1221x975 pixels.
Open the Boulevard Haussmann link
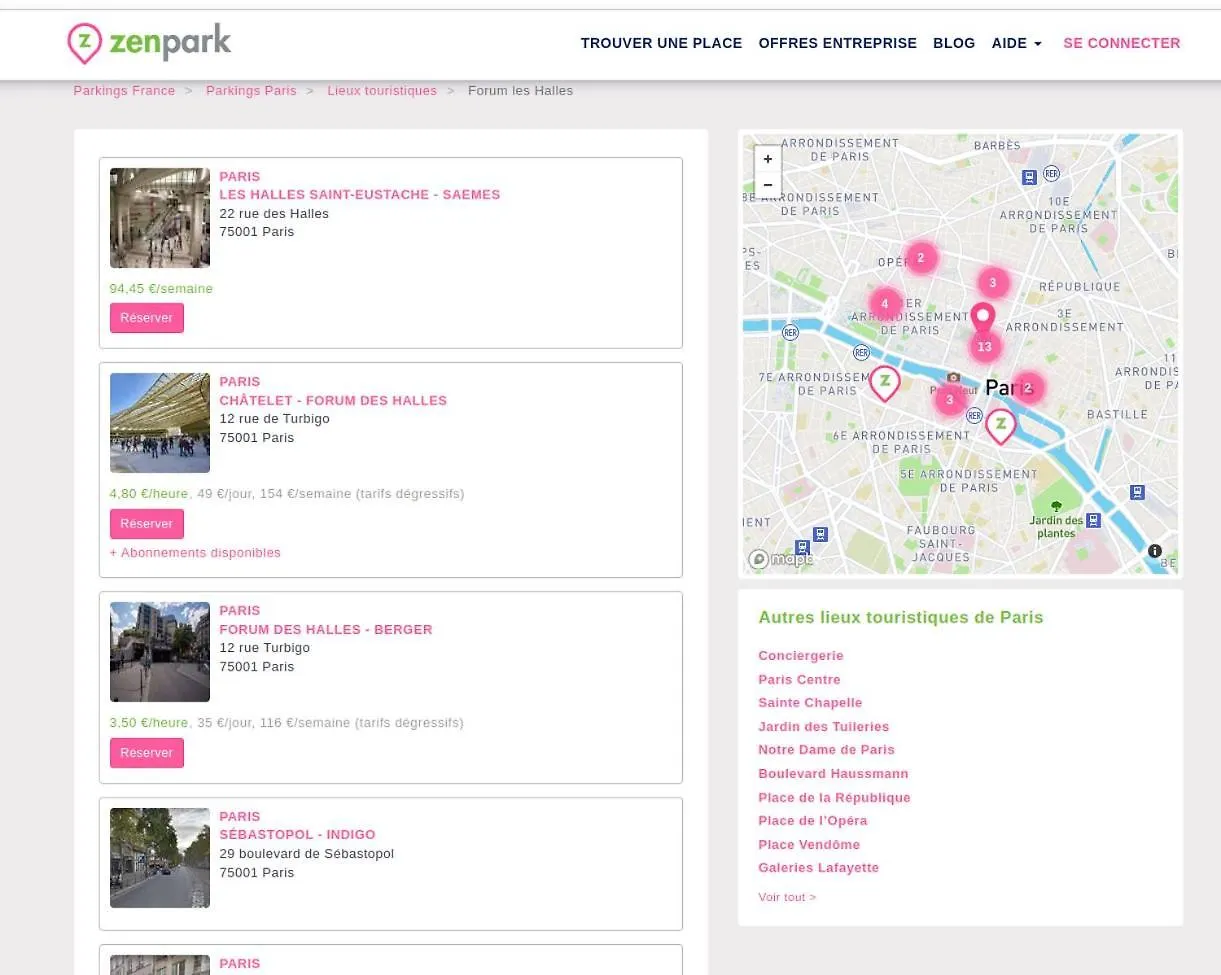click(x=833, y=774)
